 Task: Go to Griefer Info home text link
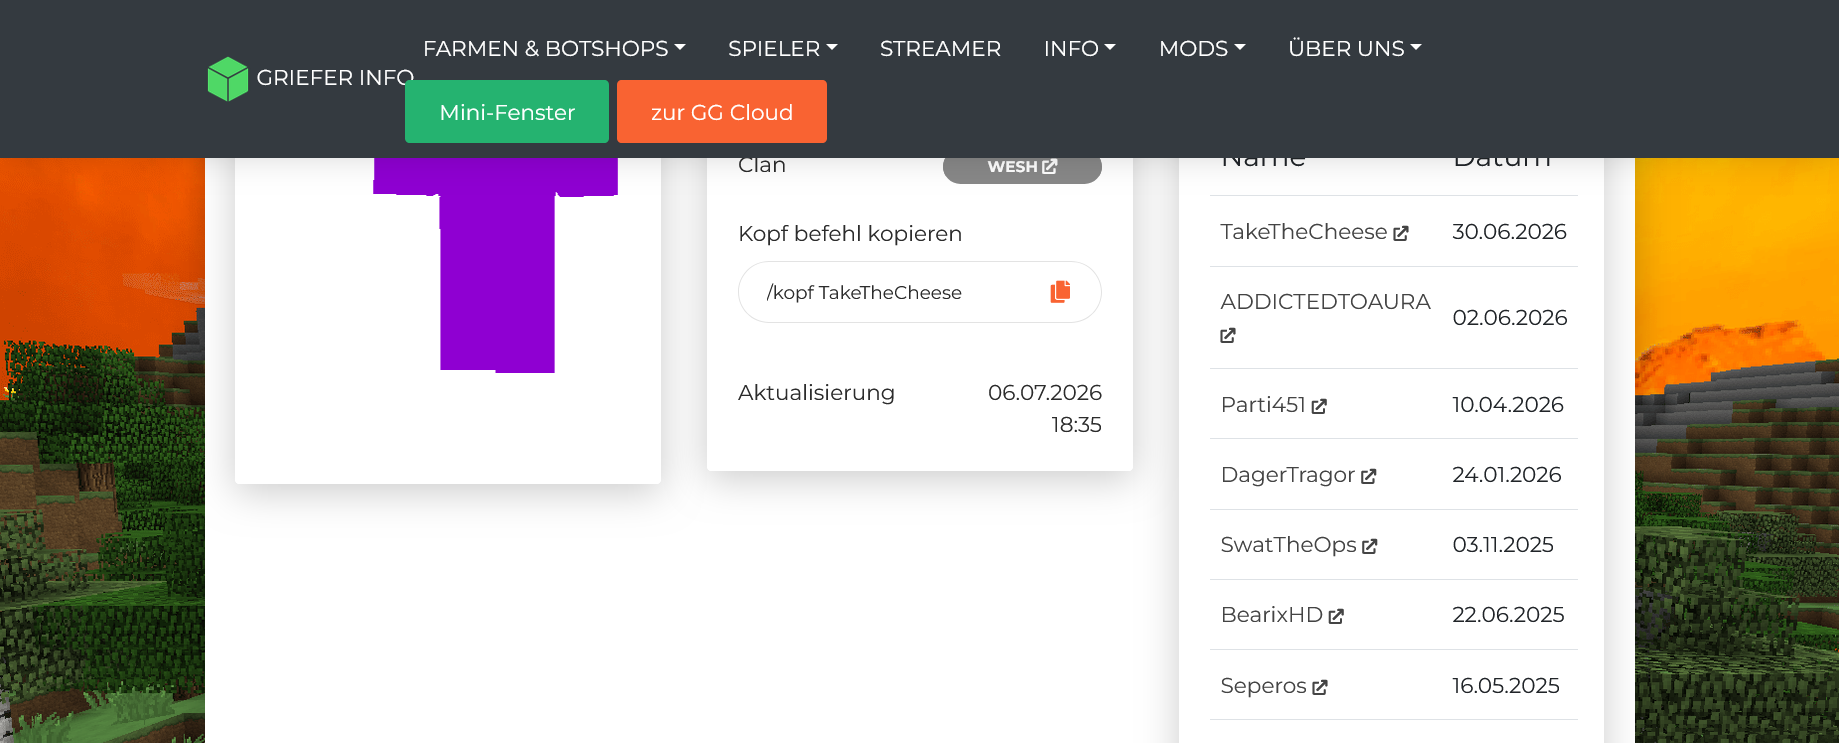point(335,78)
